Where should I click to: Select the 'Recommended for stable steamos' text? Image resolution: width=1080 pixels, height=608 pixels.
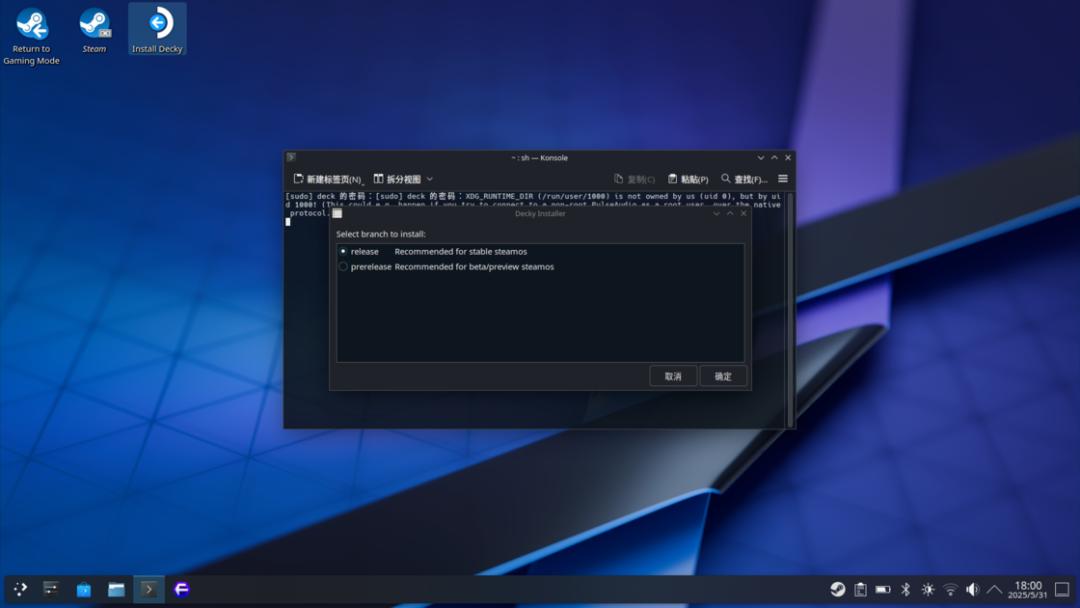[461, 251]
